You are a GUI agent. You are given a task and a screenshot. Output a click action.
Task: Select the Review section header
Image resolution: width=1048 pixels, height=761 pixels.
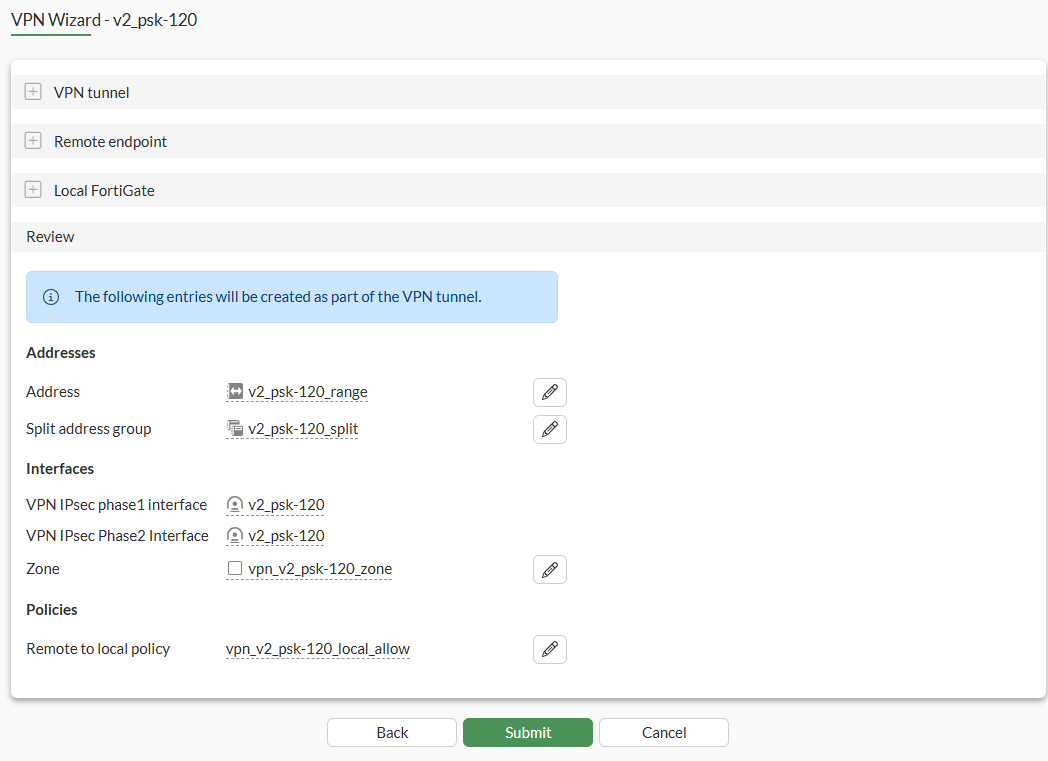pyautogui.click(x=50, y=236)
